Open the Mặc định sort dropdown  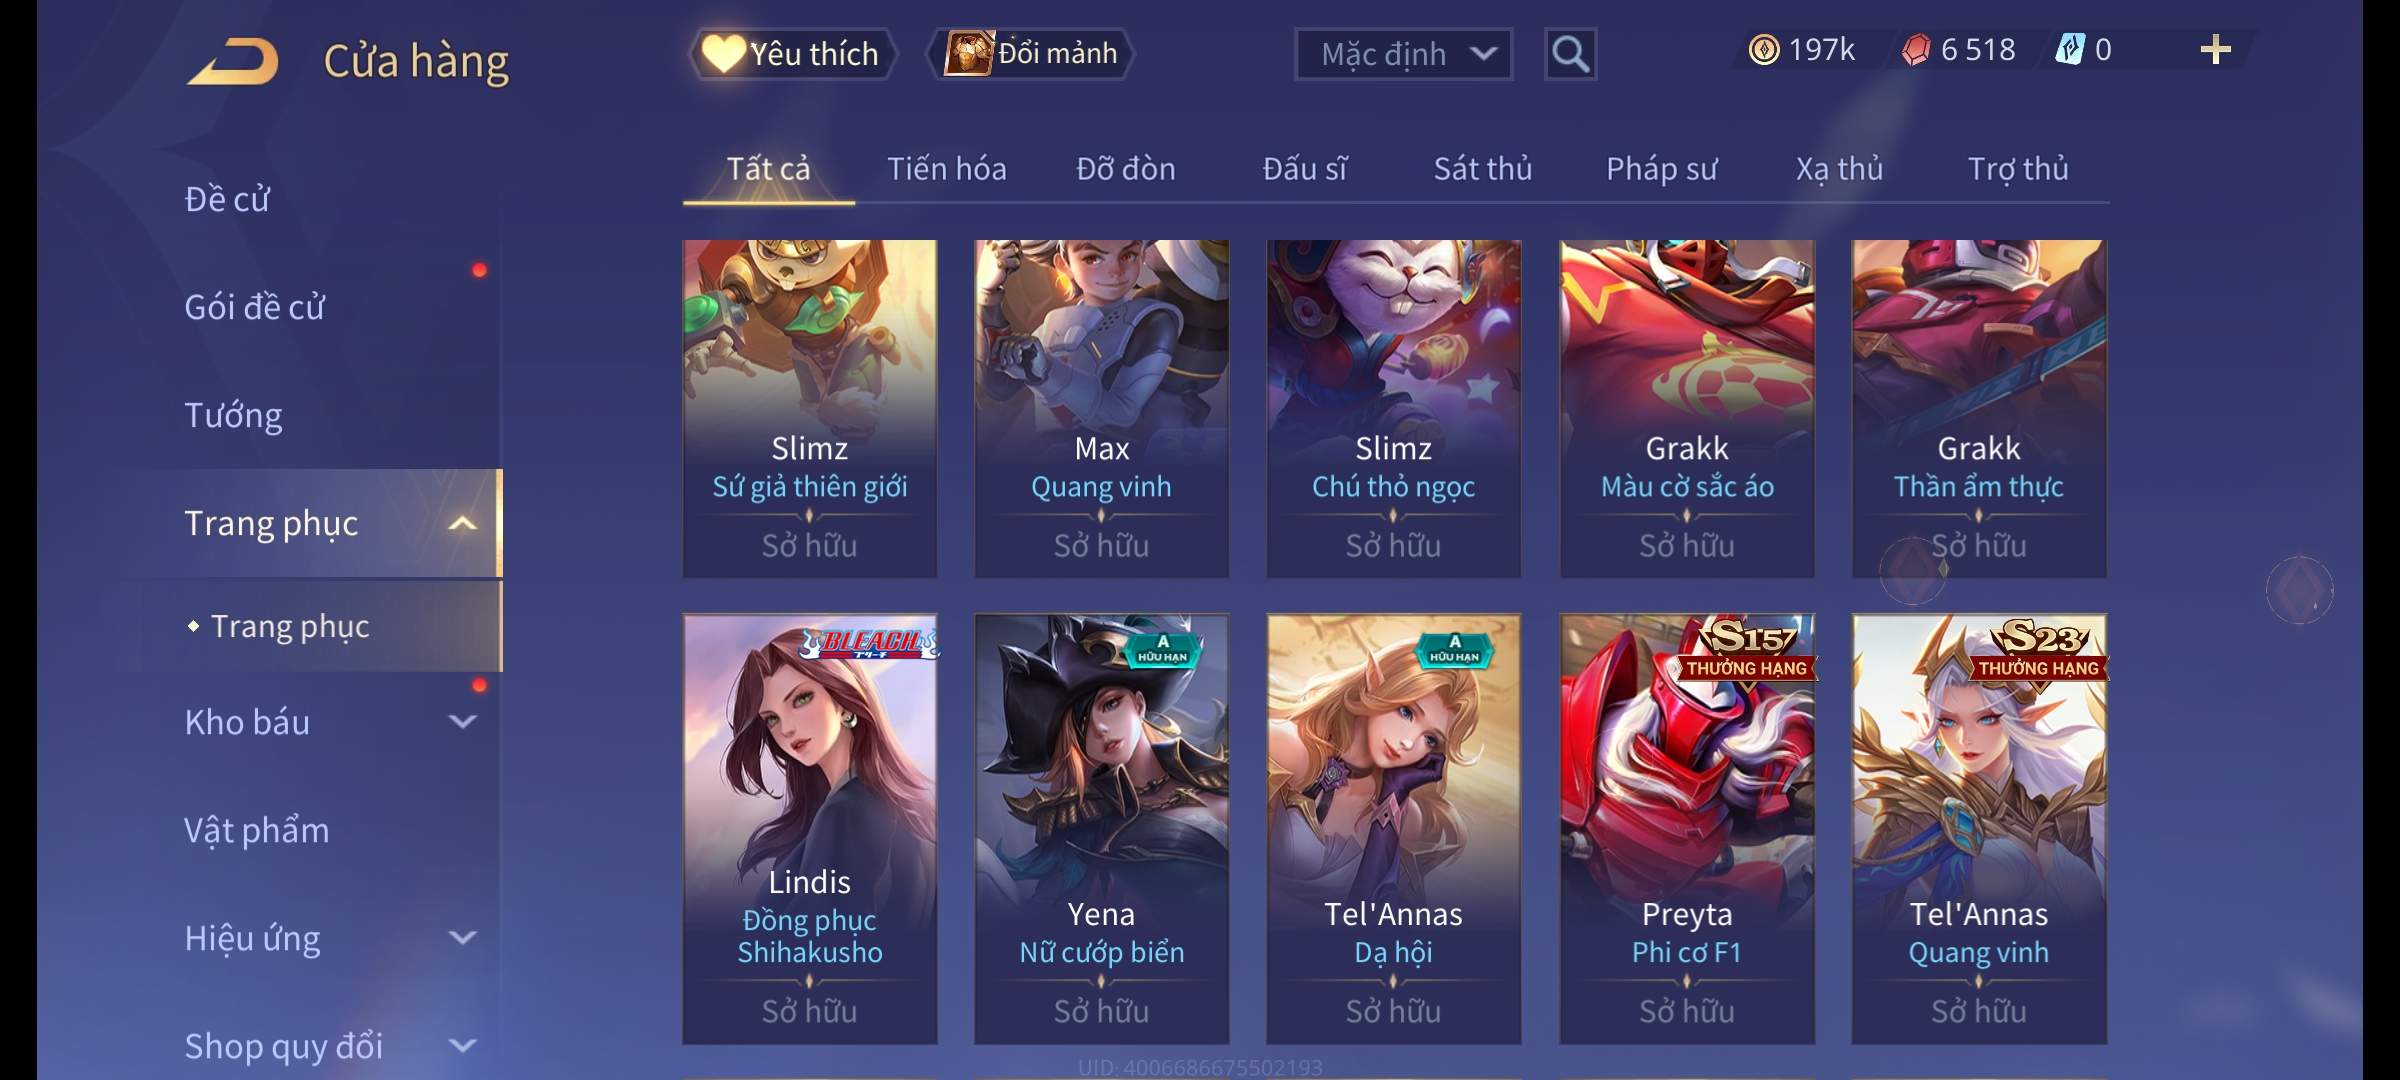tap(1403, 54)
